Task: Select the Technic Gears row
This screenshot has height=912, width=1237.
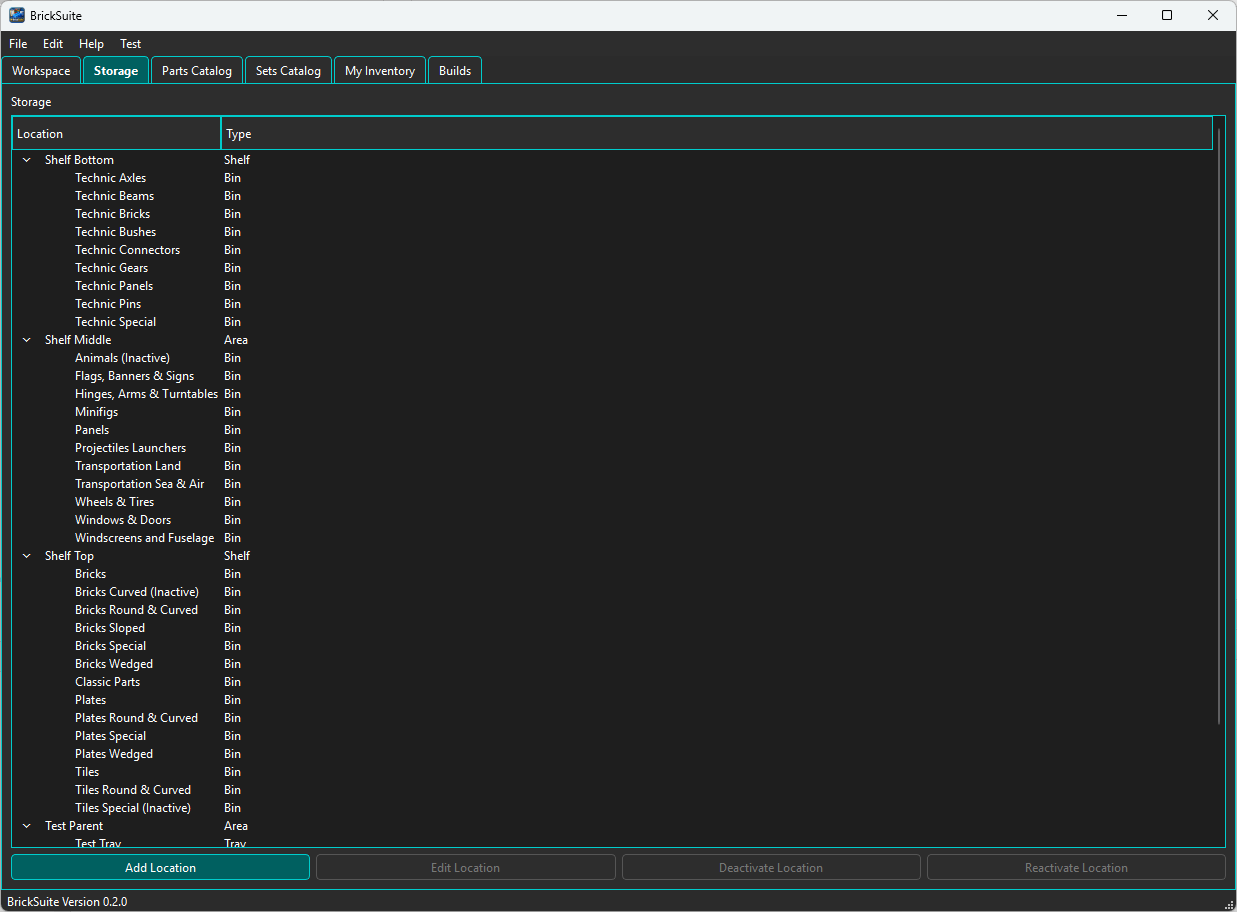Action: (613, 268)
